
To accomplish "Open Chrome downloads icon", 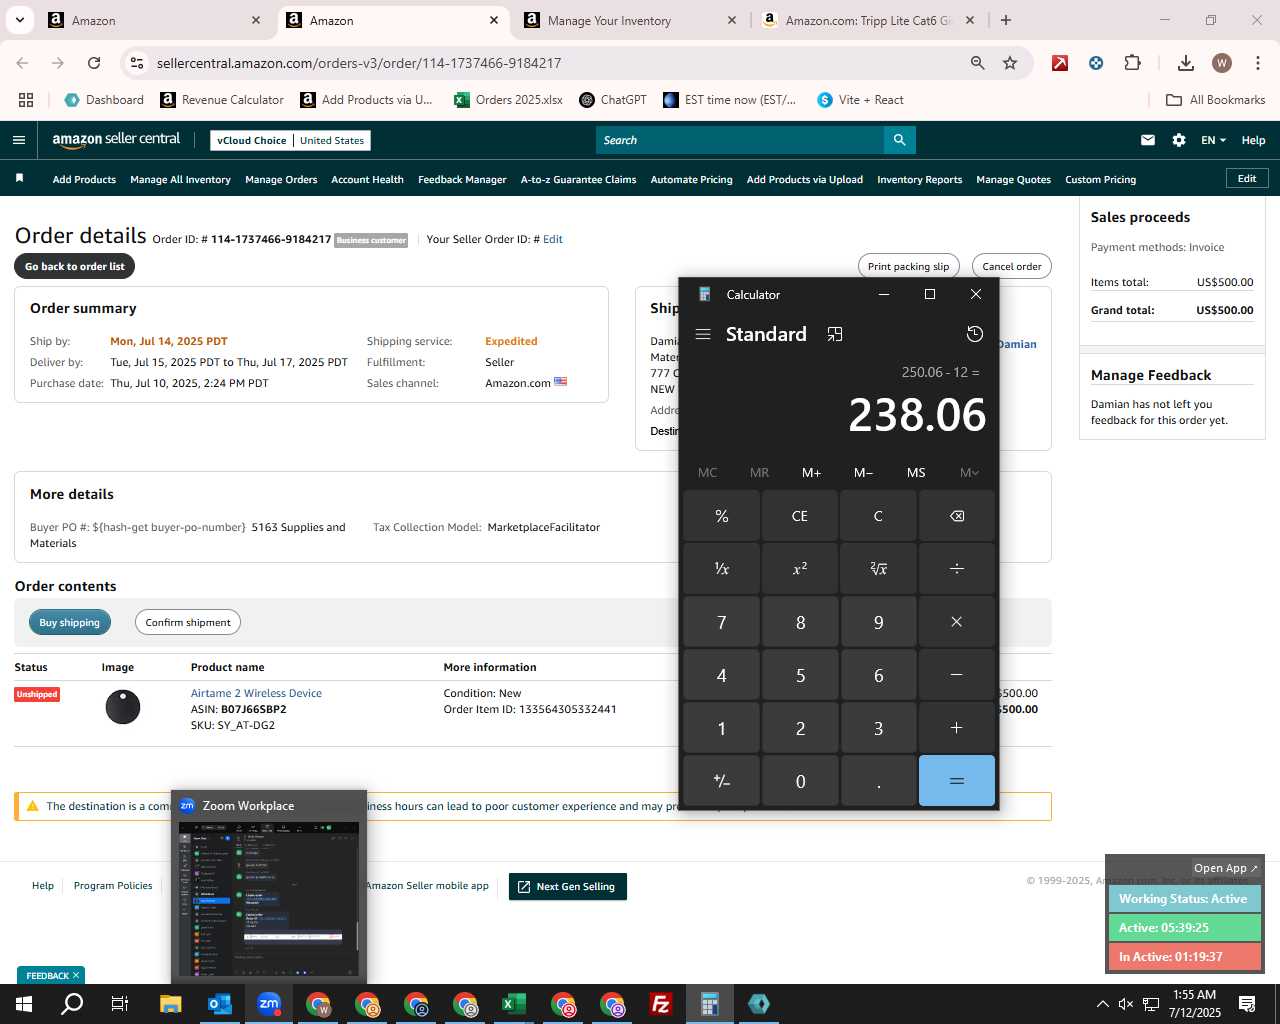I will click(1186, 63).
